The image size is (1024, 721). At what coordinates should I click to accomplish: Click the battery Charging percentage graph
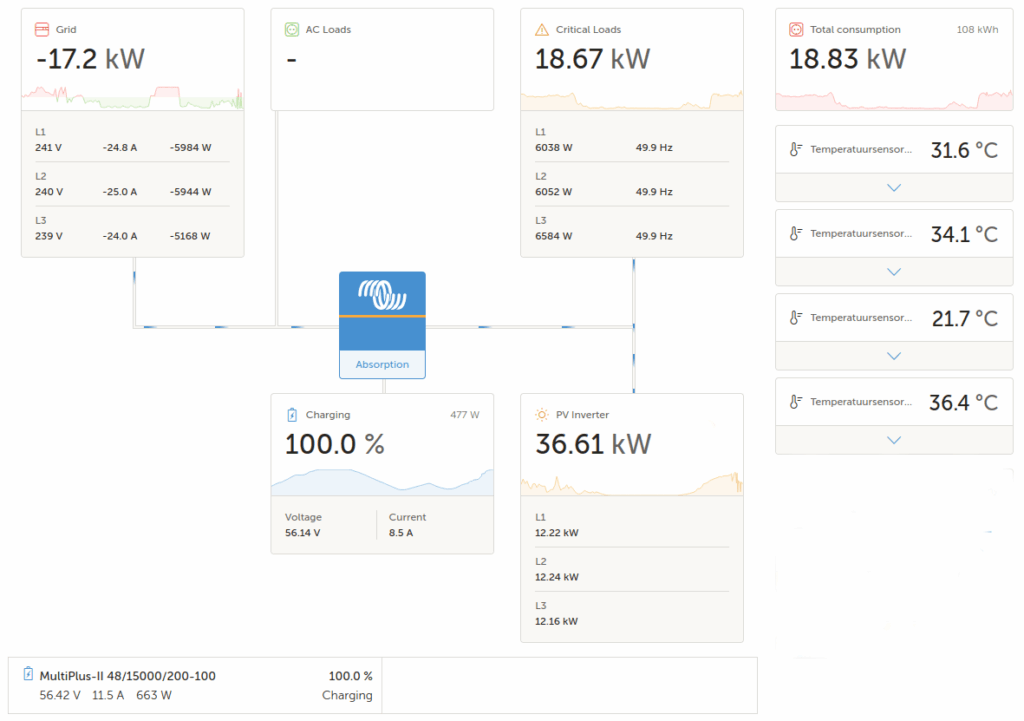click(x=382, y=481)
